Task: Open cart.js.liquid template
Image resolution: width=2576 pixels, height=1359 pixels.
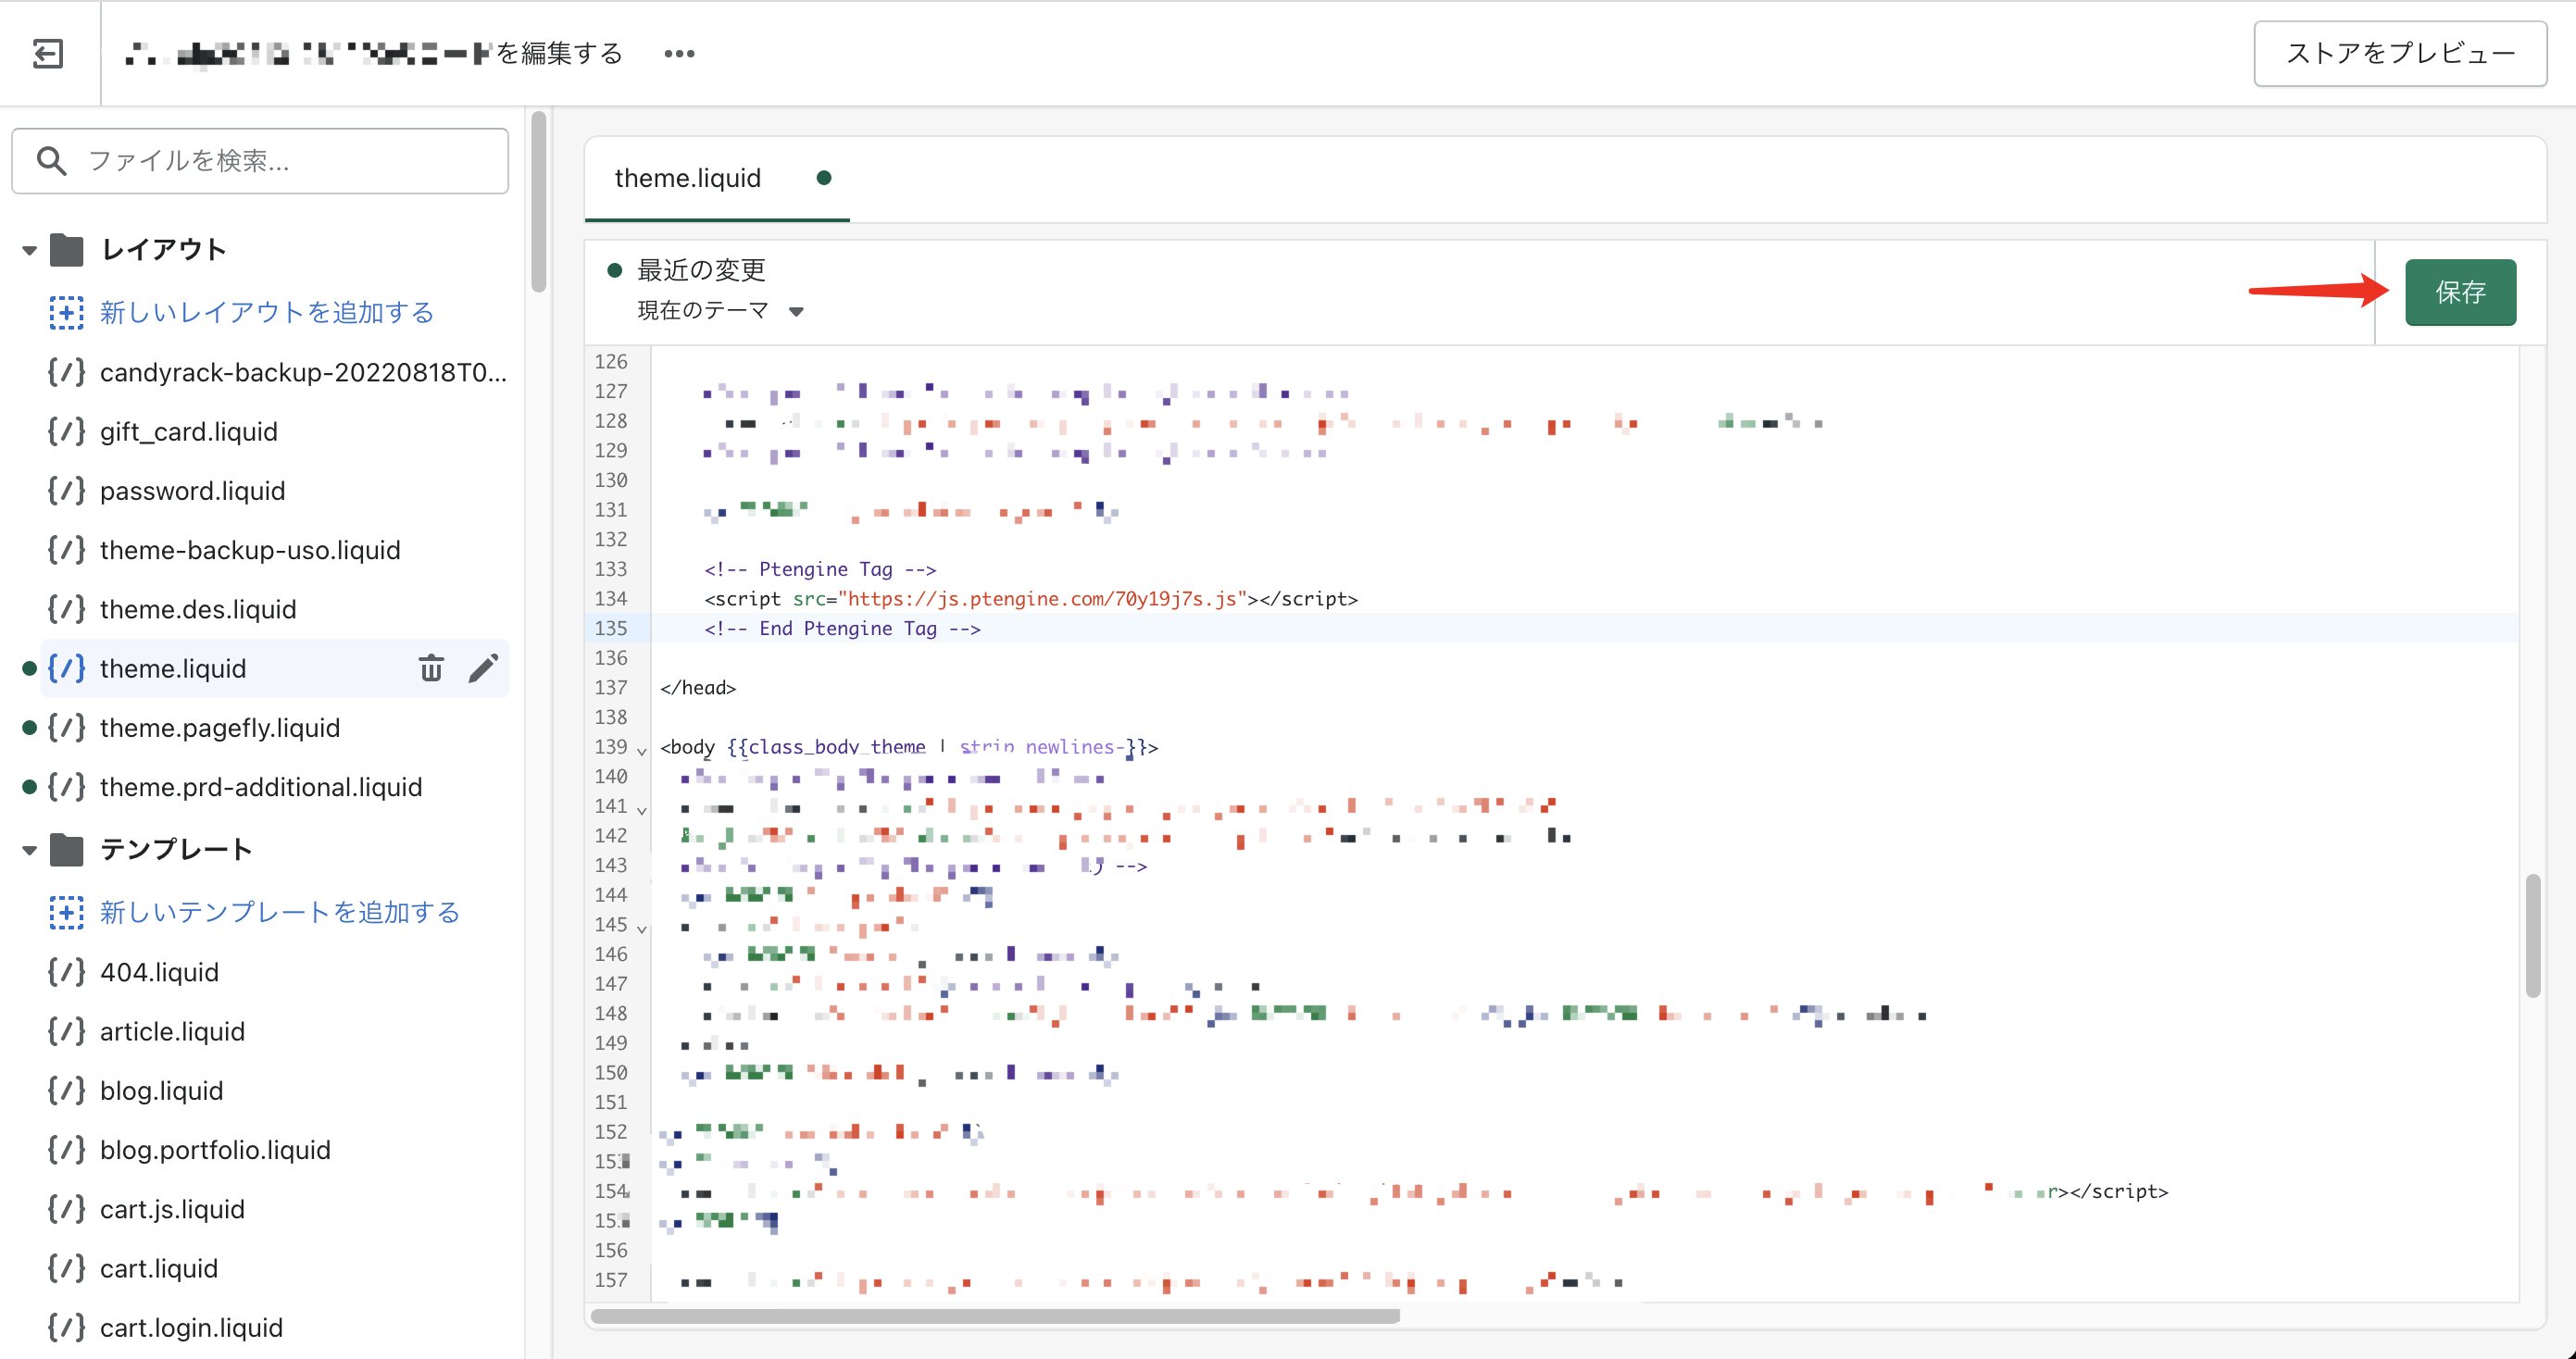Action: (172, 1209)
